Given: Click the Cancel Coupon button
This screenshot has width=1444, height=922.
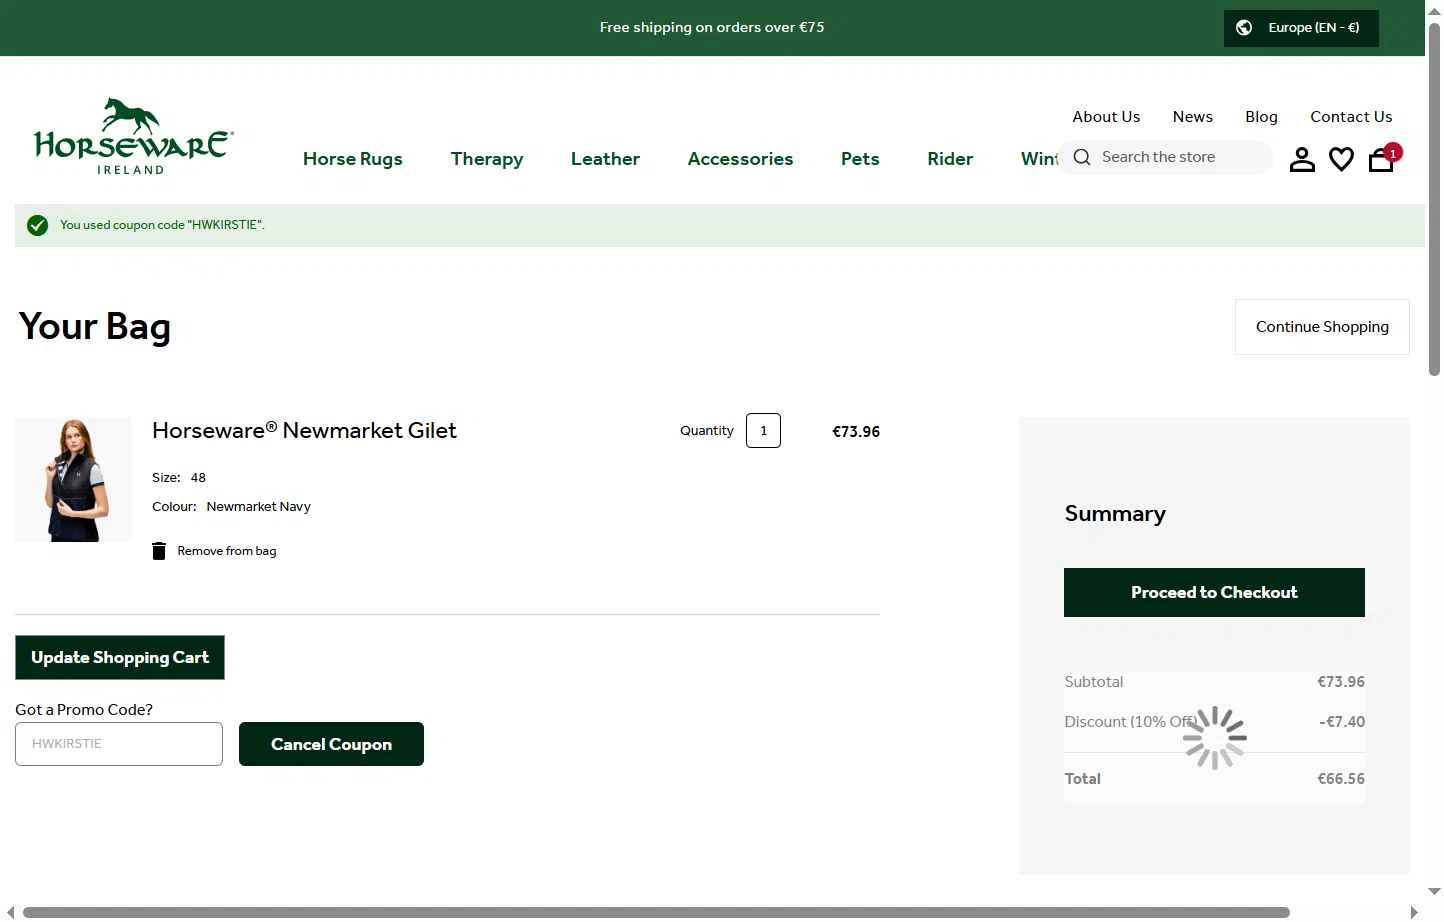Looking at the screenshot, I should coord(331,744).
